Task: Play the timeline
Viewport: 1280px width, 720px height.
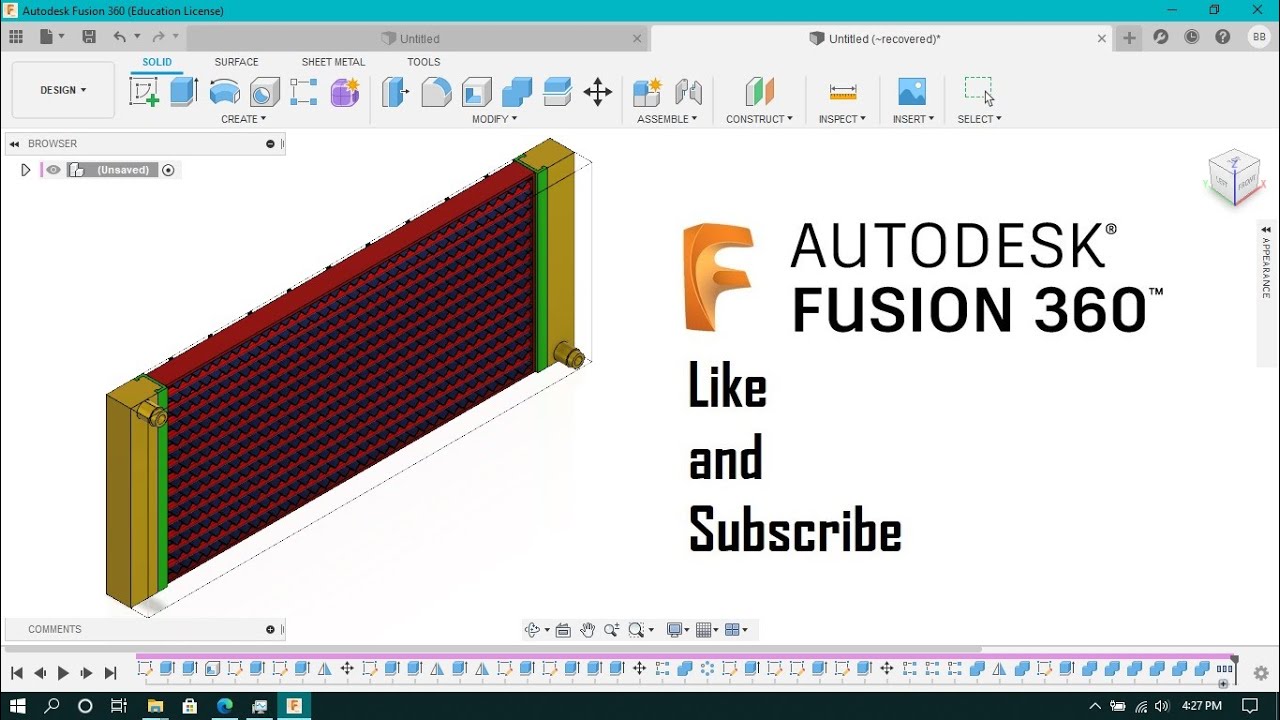Action: click(x=63, y=673)
